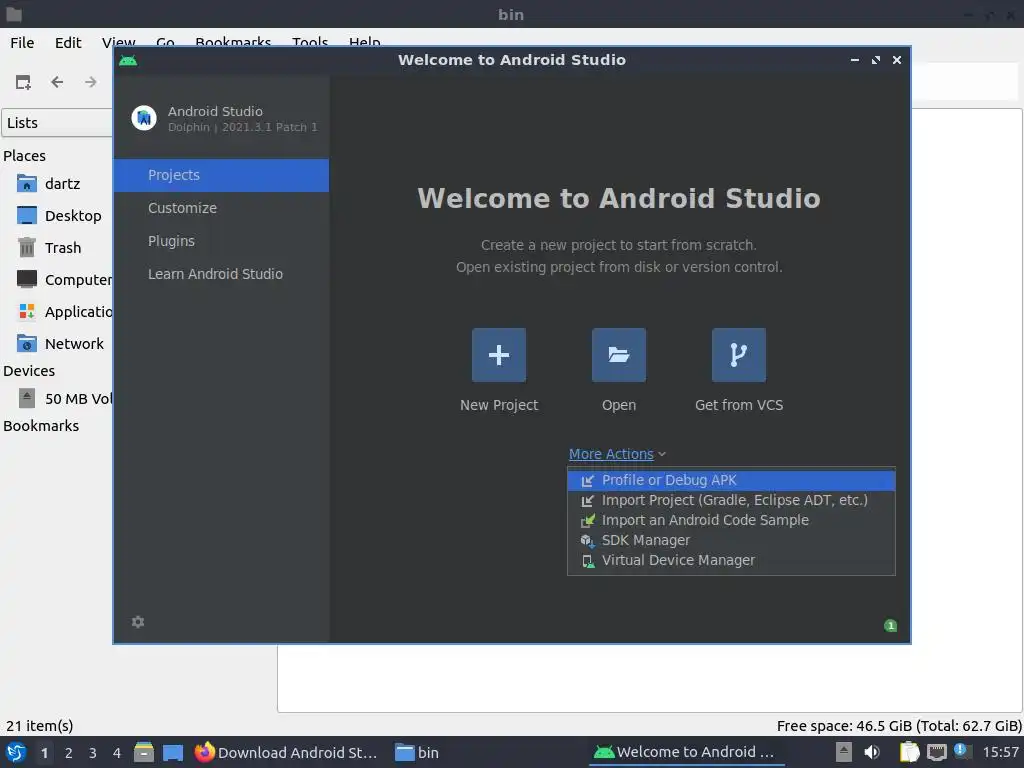Click the clock showing 15:57

[1000, 752]
